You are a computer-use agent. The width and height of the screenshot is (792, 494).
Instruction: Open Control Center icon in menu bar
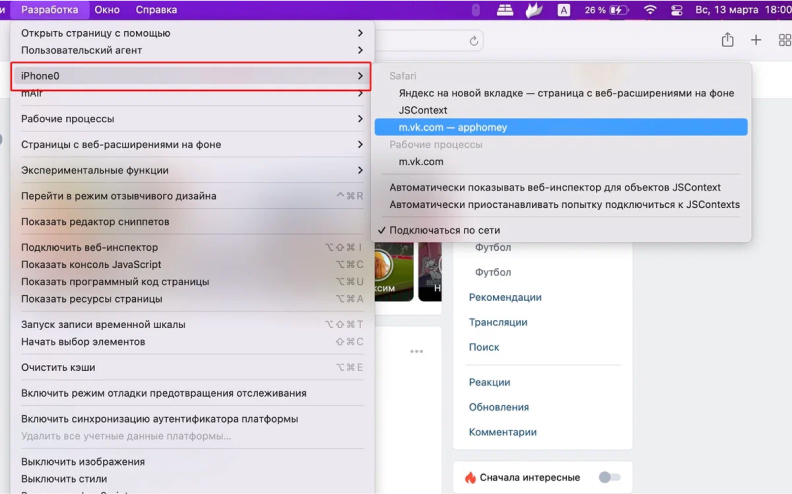pos(677,10)
